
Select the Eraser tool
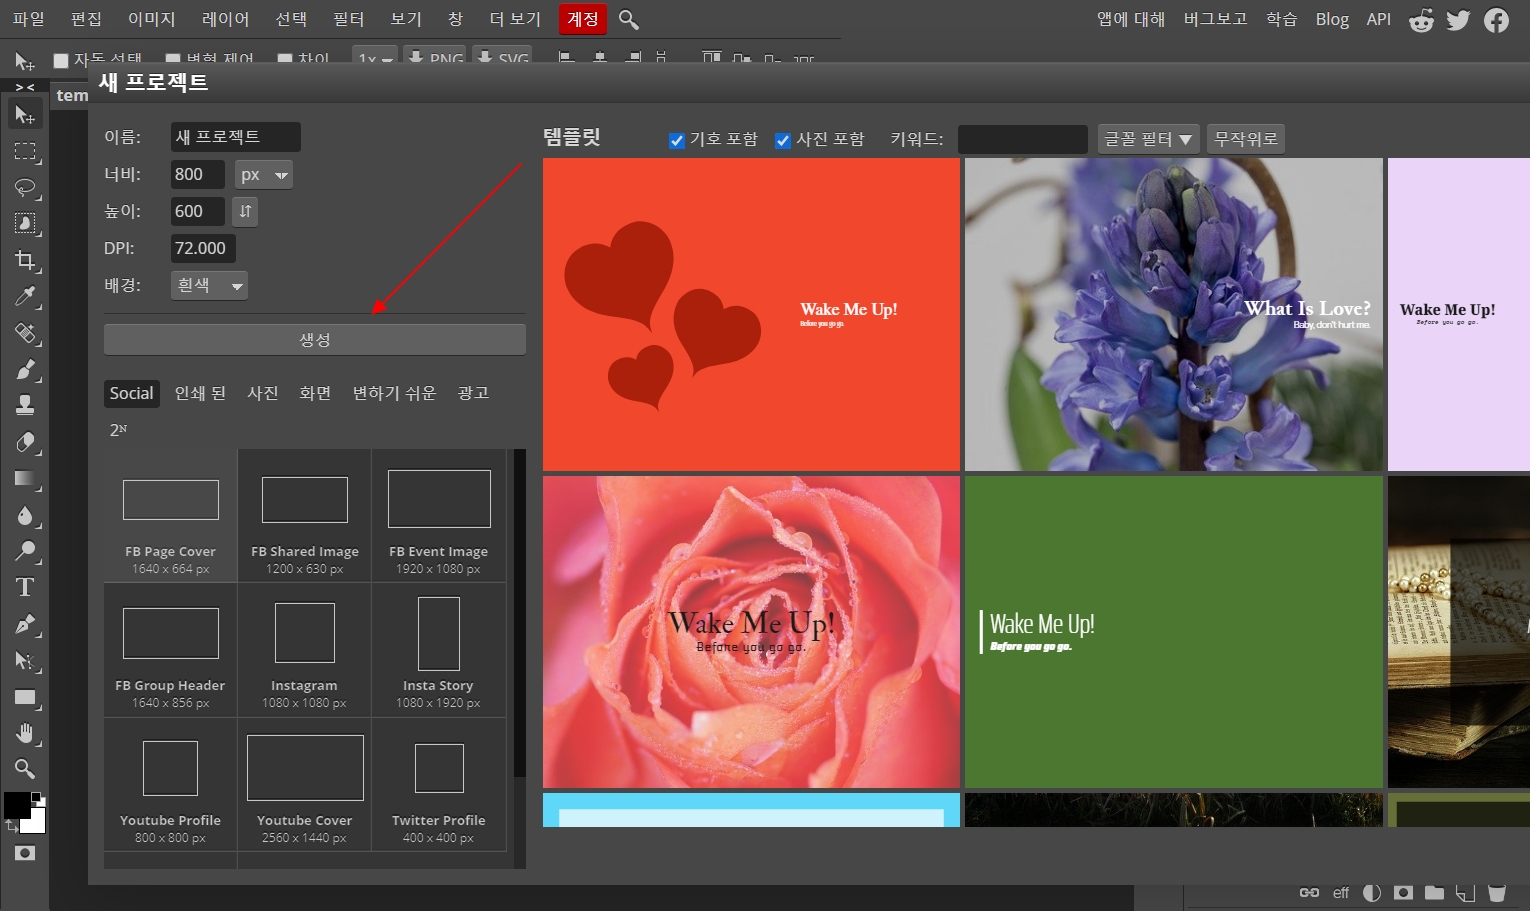pyautogui.click(x=25, y=442)
